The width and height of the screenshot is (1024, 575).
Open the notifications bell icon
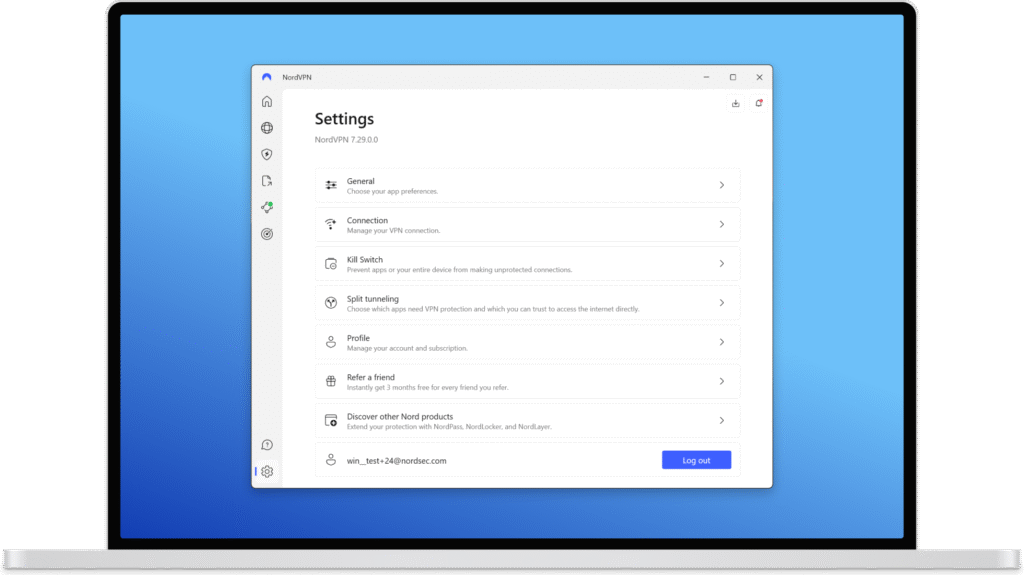pos(759,103)
